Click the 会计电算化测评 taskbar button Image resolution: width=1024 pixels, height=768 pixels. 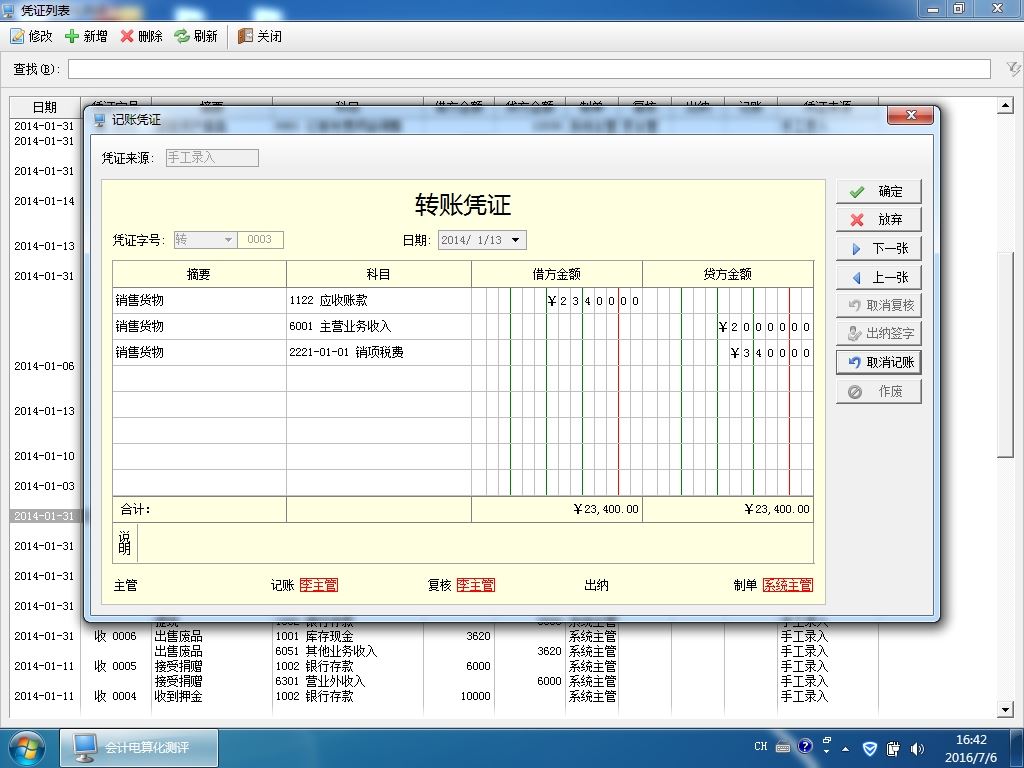(x=139, y=748)
